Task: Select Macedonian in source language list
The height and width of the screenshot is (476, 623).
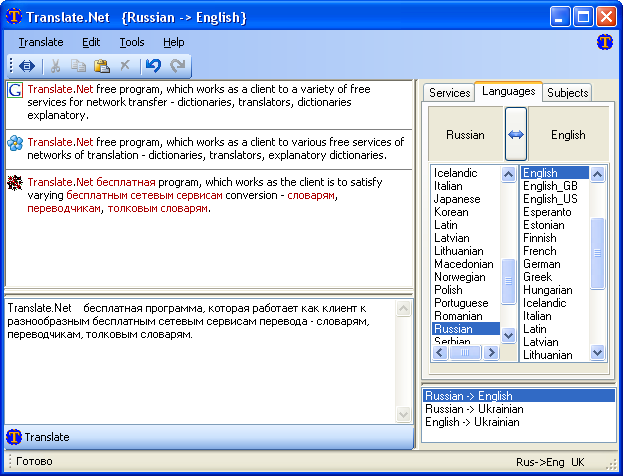Action: click(466, 264)
